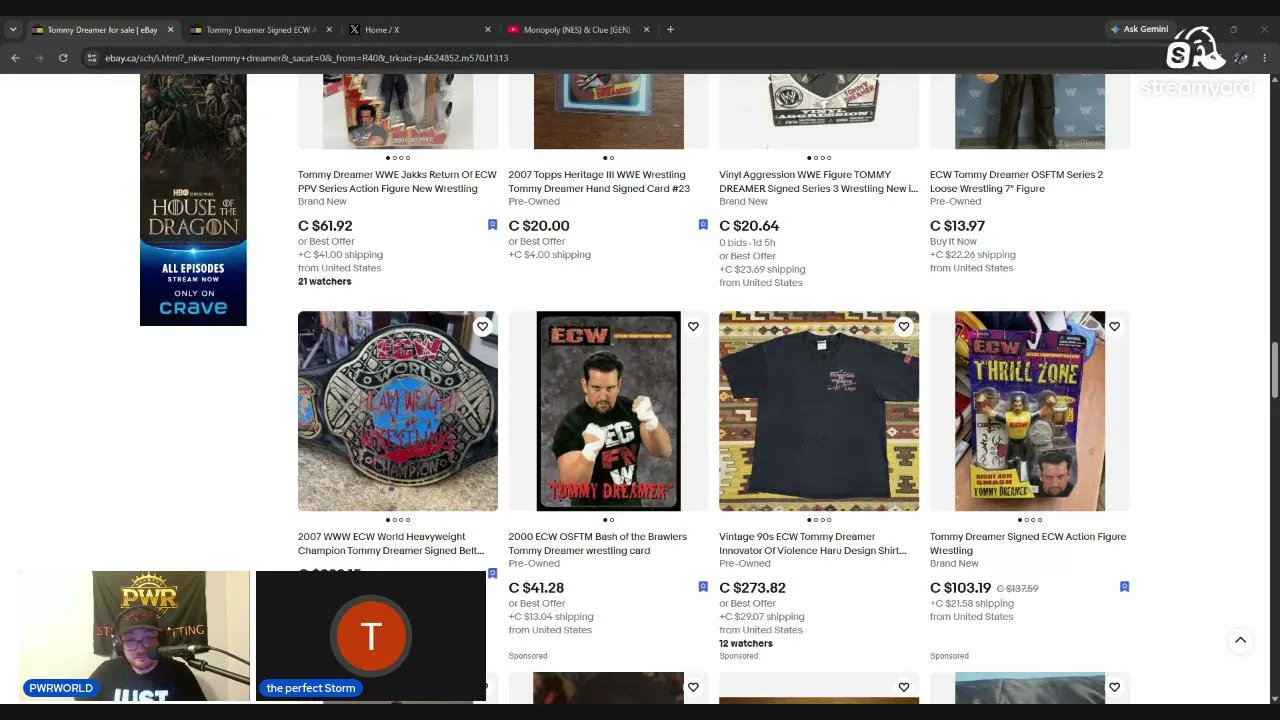This screenshot has height=720, width=1280.
Task: Click the Jakks Return Of ECW figure image
Action: (398, 111)
